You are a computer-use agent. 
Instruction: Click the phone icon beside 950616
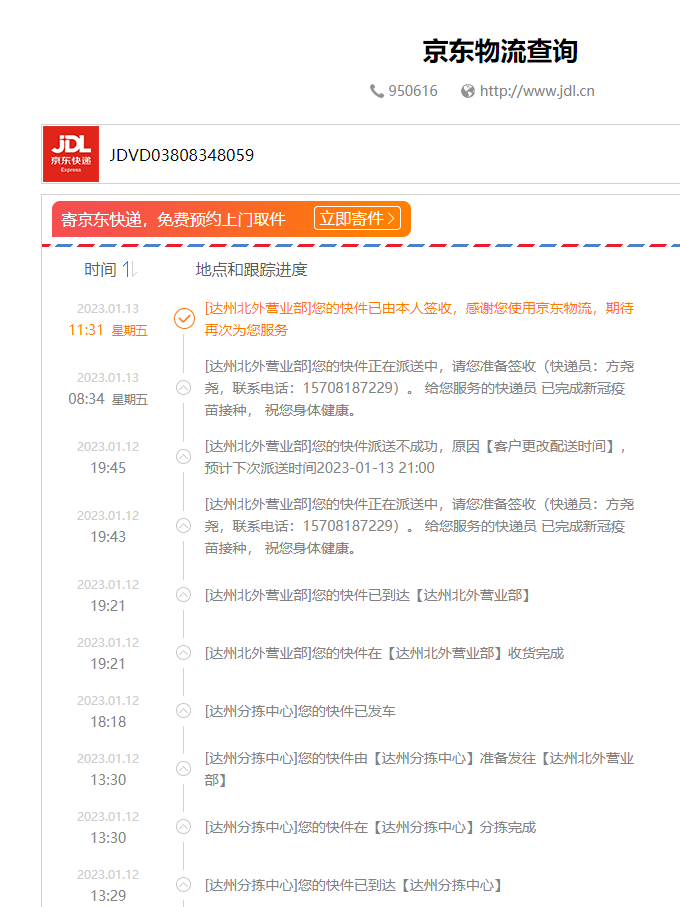click(x=376, y=91)
